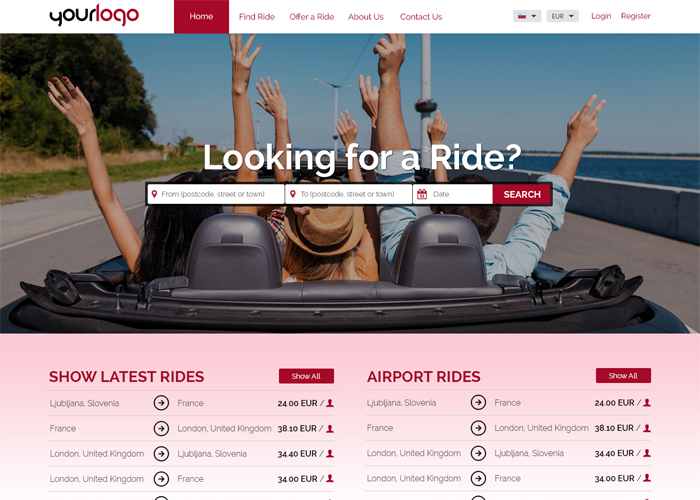The width and height of the screenshot is (700, 500).
Task: Focus the From postcode input field
Action: (216, 194)
